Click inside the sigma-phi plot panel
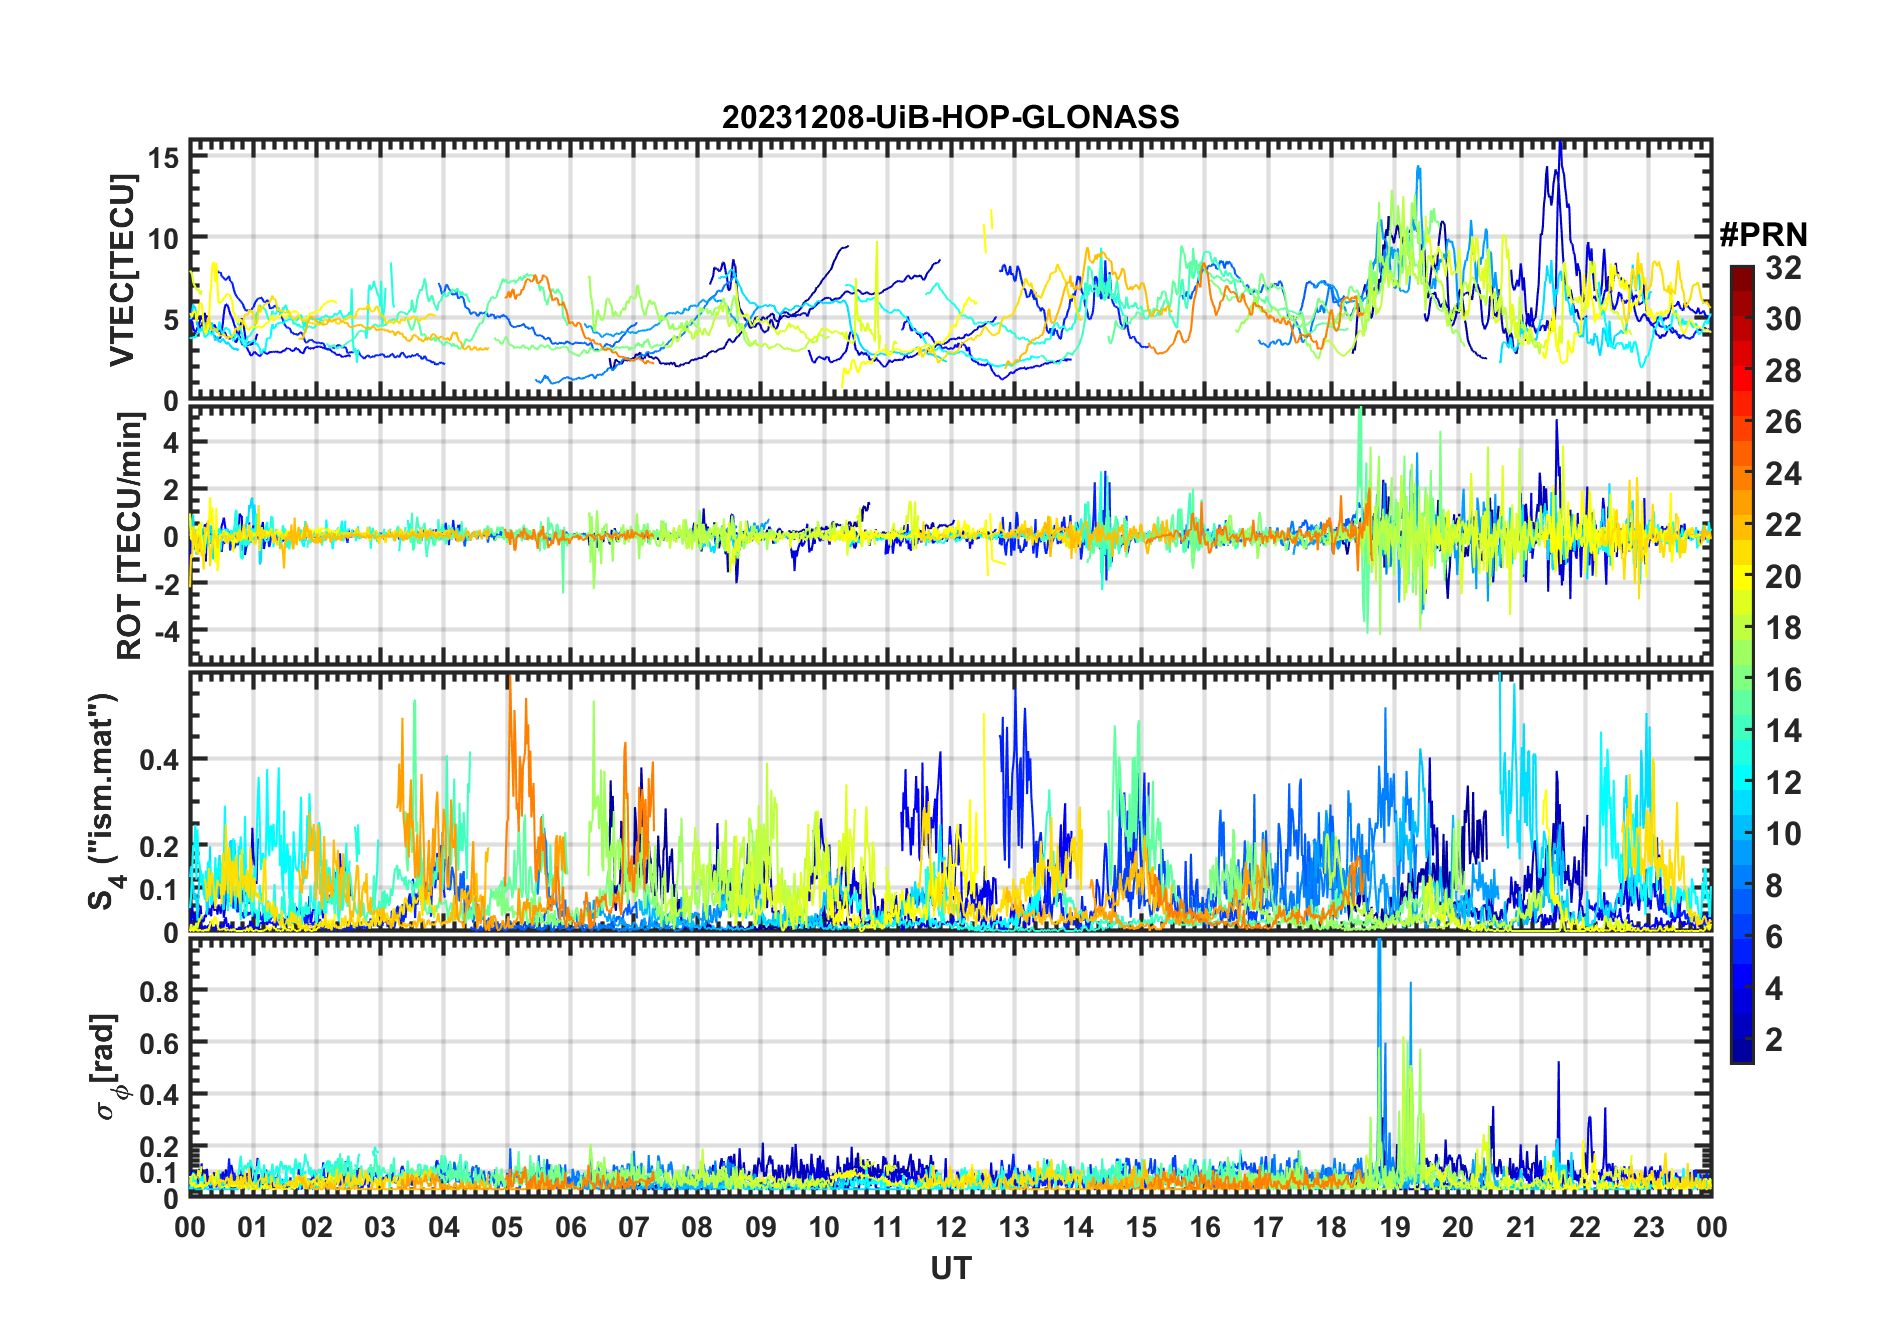The image size is (1902, 1330). (951, 1067)
